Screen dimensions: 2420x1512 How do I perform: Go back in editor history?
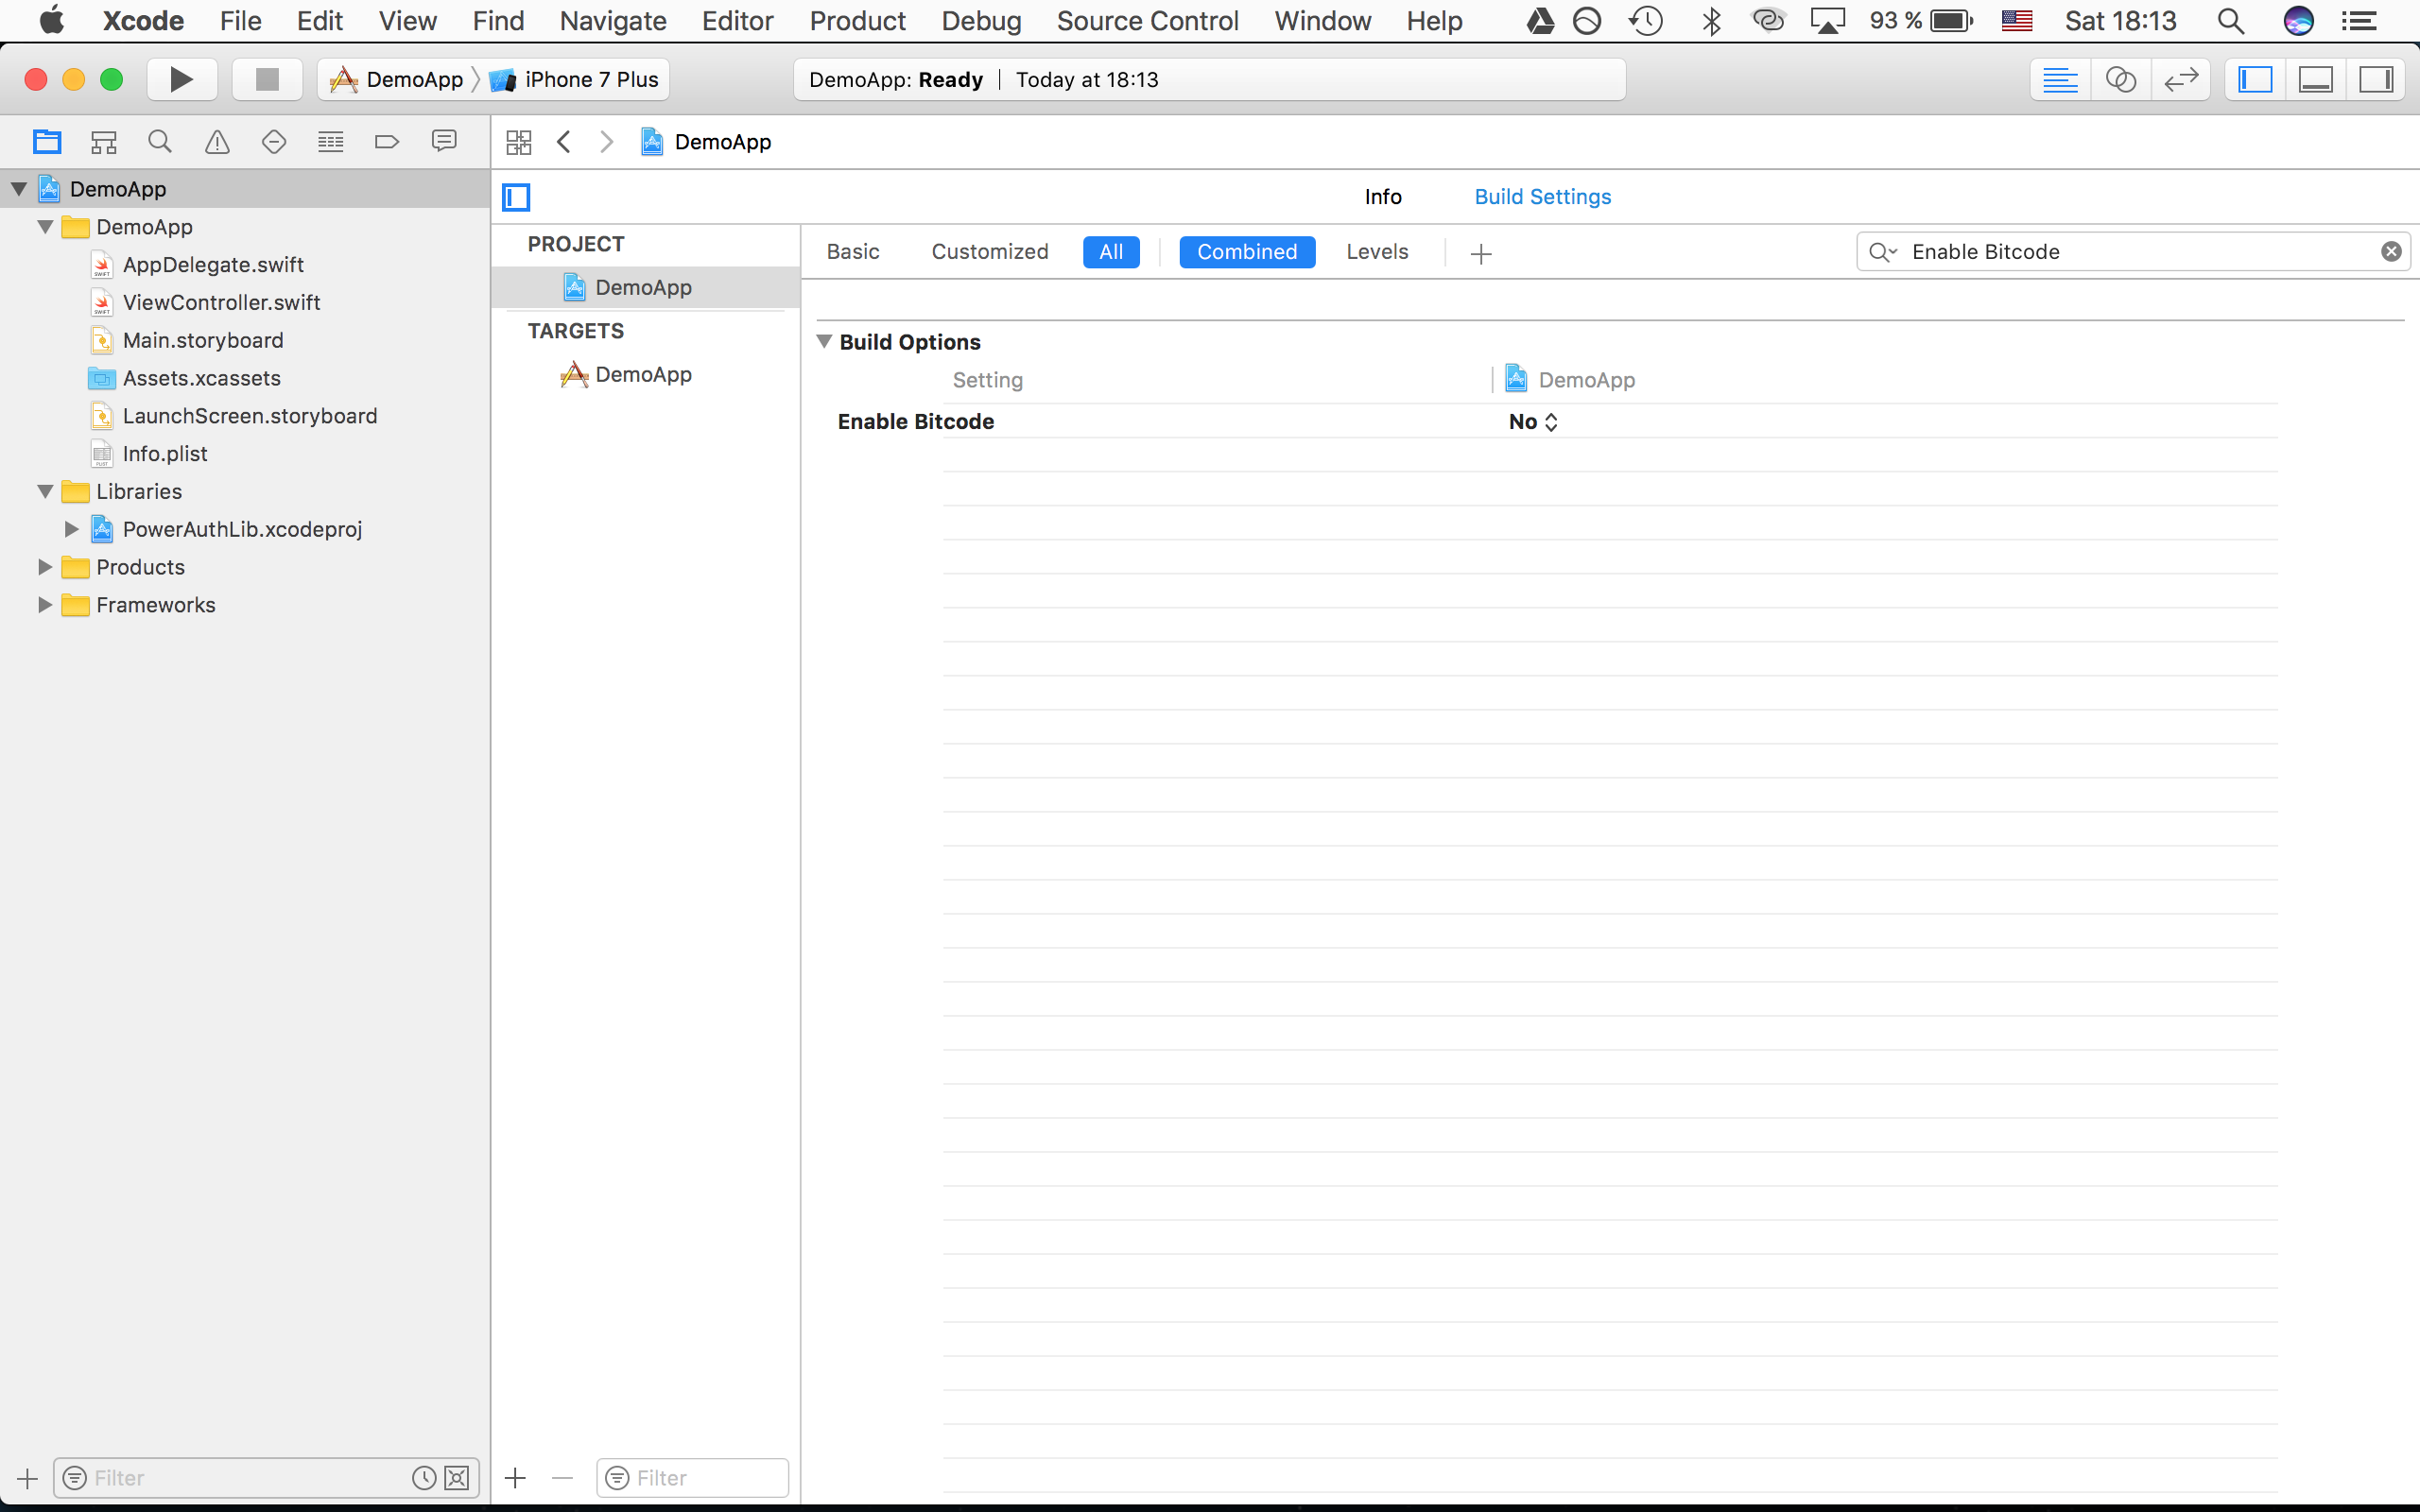[564, 142]
